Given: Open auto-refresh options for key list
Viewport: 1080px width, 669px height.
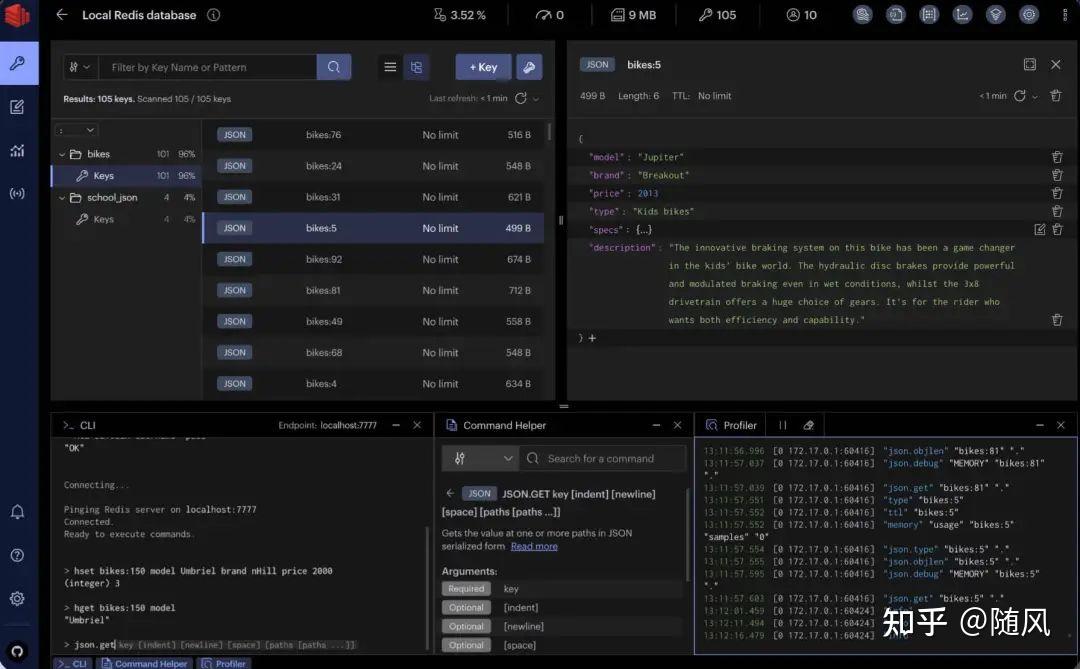Looking at the screenshot, I should [536, 99].
